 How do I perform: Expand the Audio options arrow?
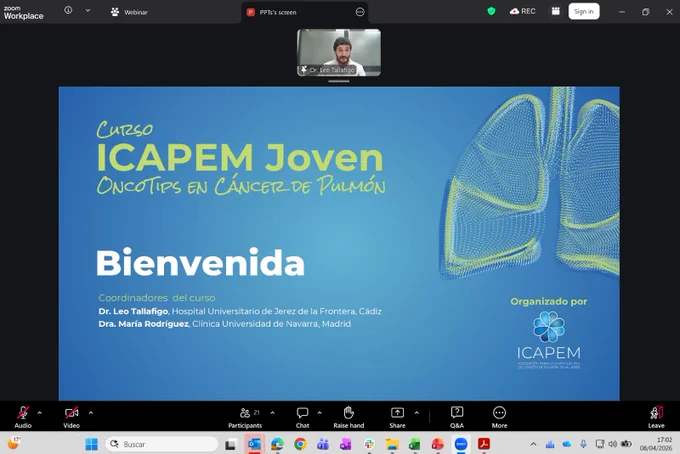[39, 413]
